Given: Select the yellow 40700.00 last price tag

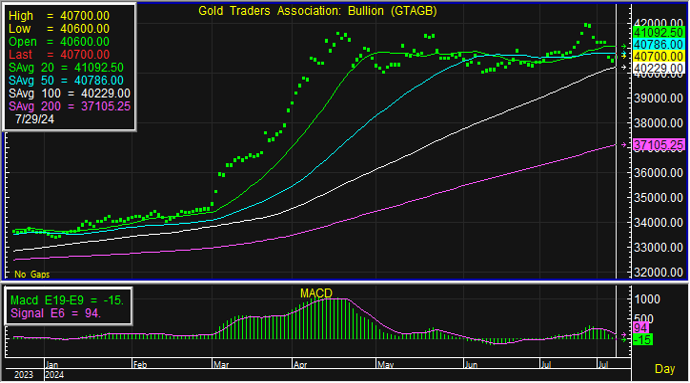Looking at the screenshot, I should point(658,56).
